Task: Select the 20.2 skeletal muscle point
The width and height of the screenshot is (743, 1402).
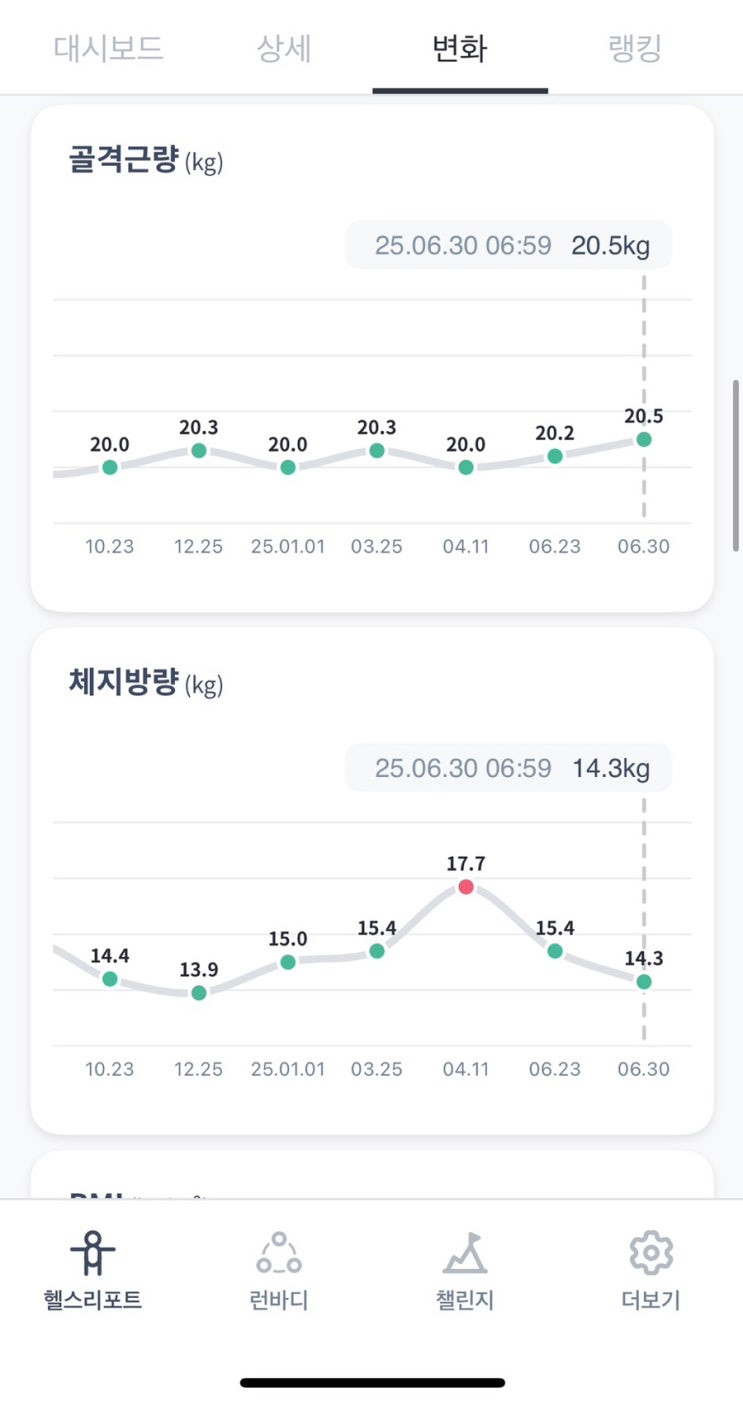Action: tap(555, 456)
